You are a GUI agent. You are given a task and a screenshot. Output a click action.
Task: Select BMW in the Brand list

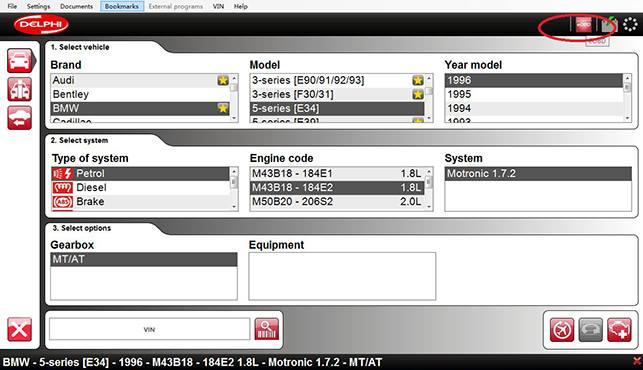click(x=140, y=108)
